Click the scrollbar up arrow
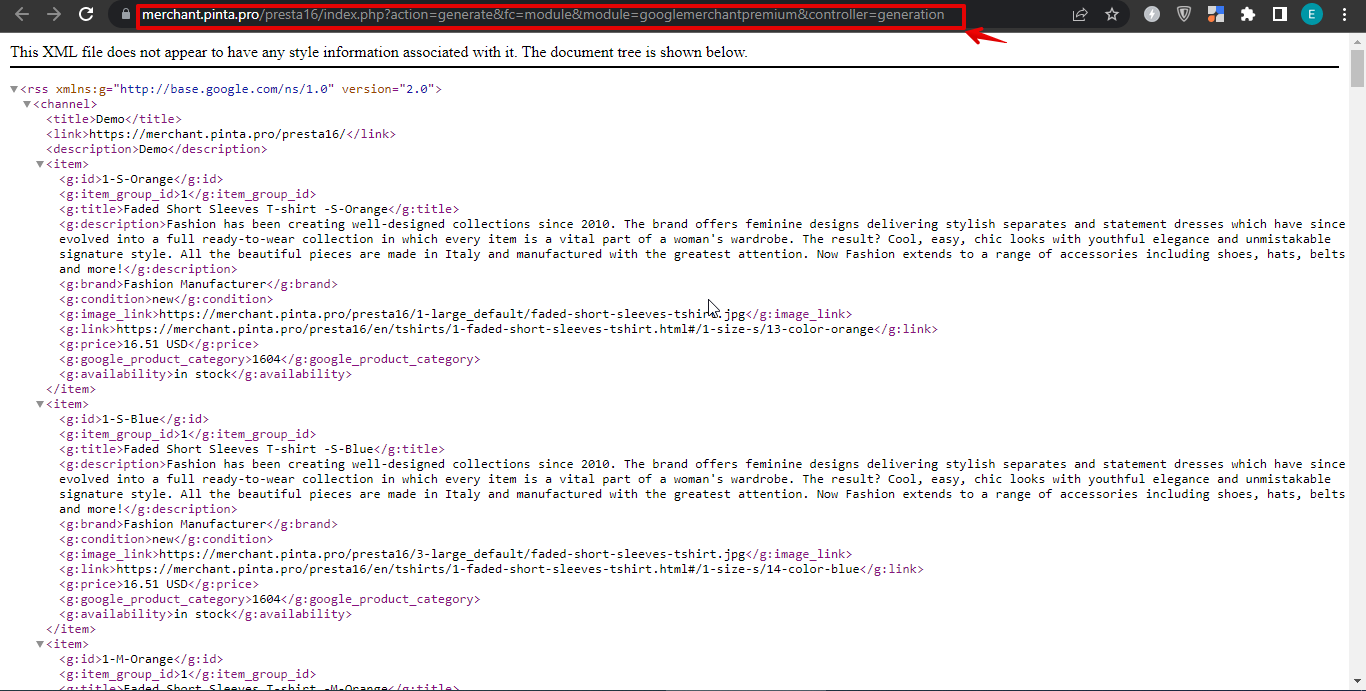The image size is (1366, 691). (1357, 41)
